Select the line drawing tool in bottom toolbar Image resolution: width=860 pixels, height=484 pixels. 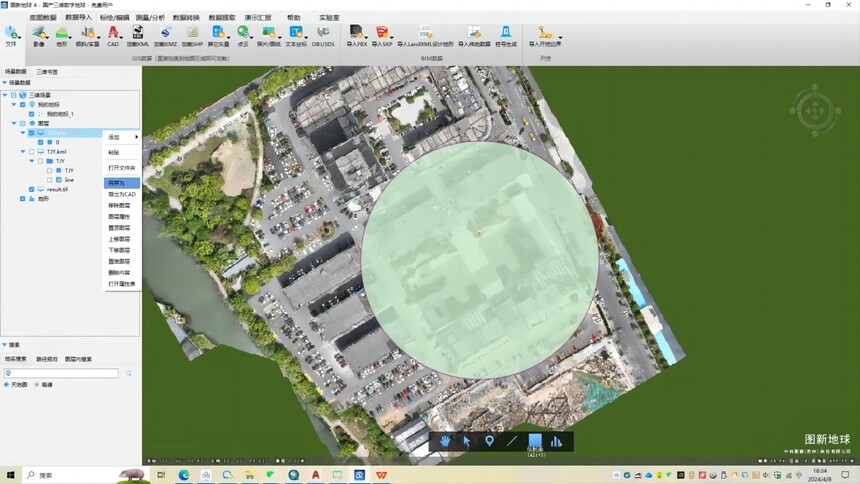pos(512,441)
